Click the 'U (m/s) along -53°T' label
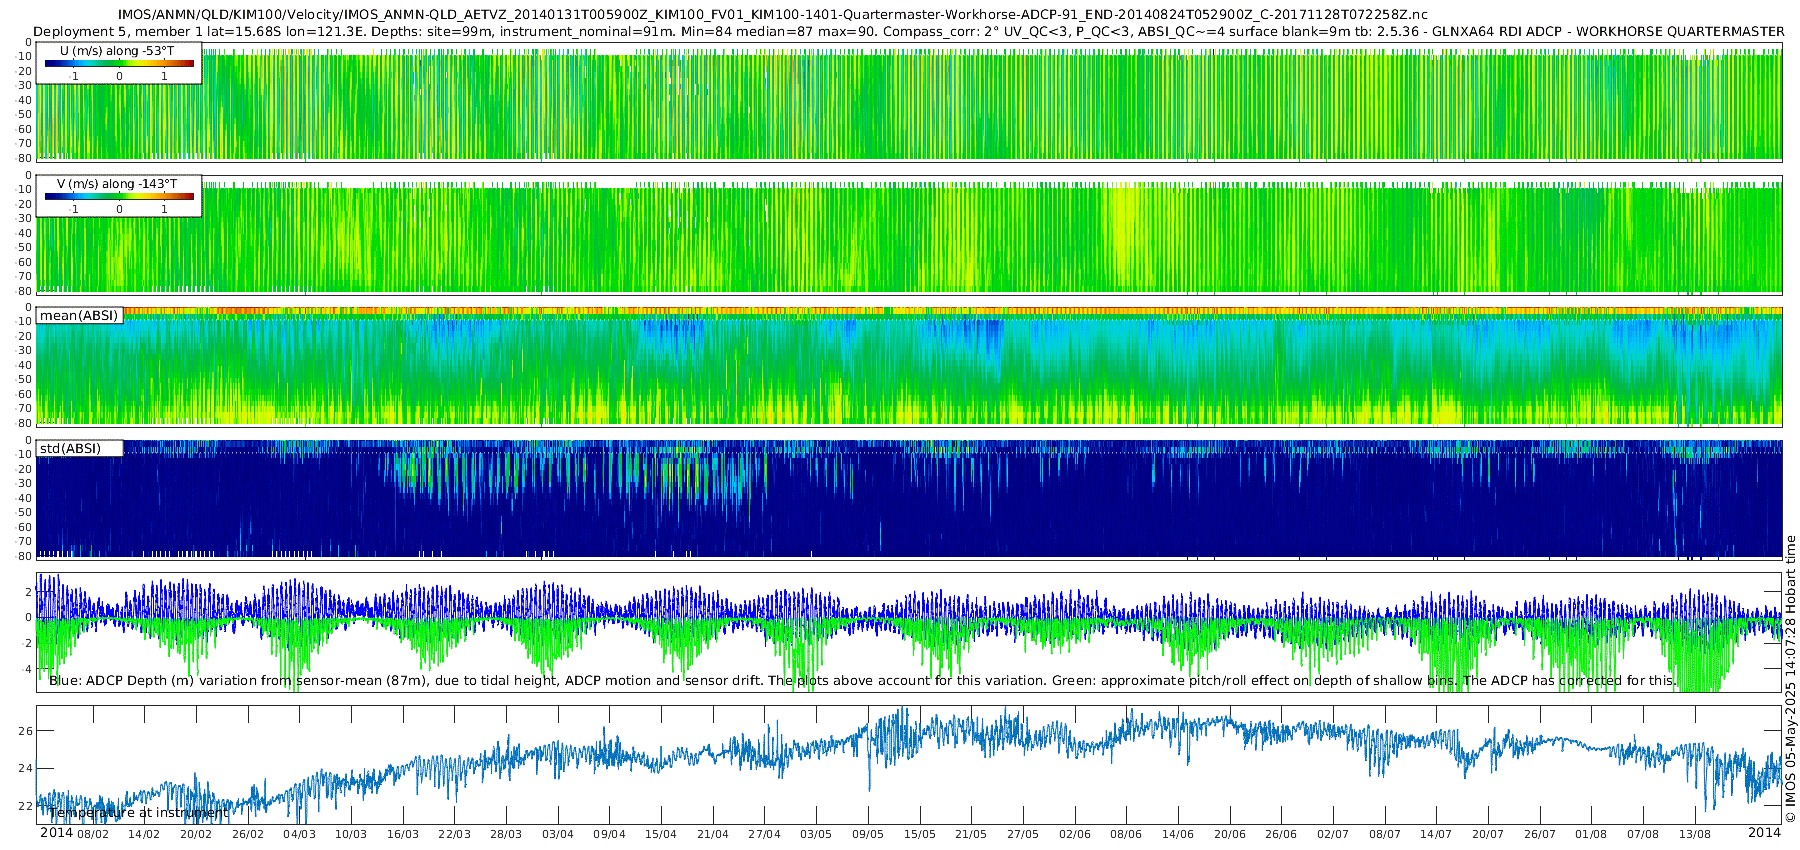Image resolution: width=1800 pixels, height=850 pixels. pos(116,51)
